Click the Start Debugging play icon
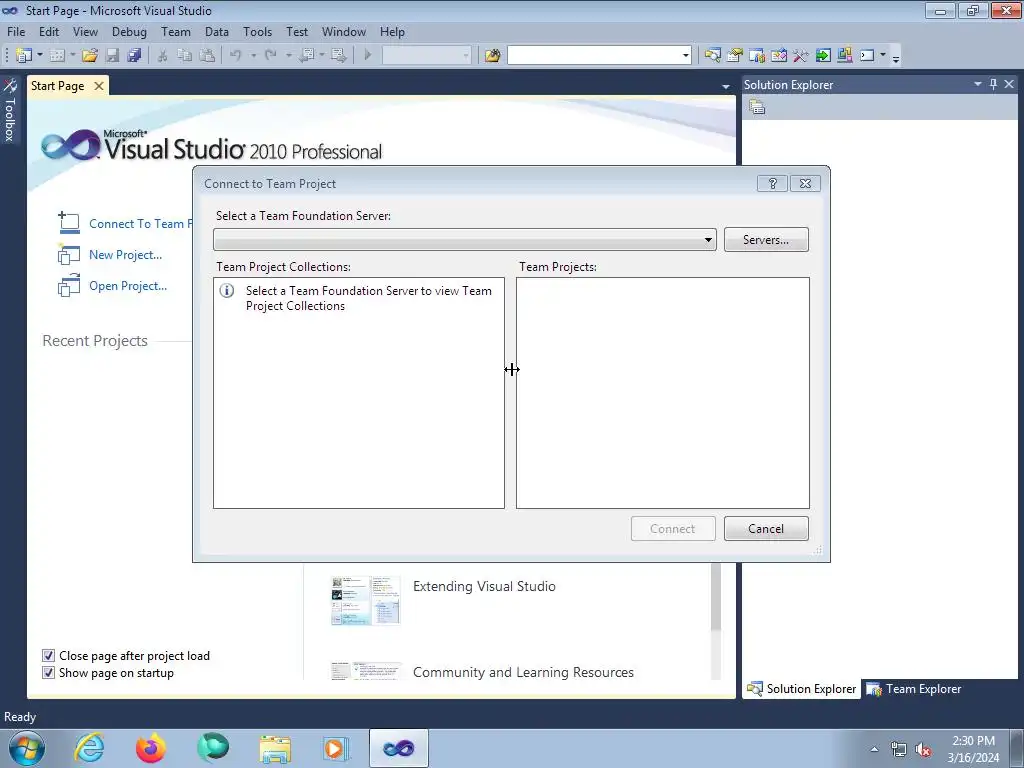The height and width of the screenshot is (768, 1024). click(368, 56)
